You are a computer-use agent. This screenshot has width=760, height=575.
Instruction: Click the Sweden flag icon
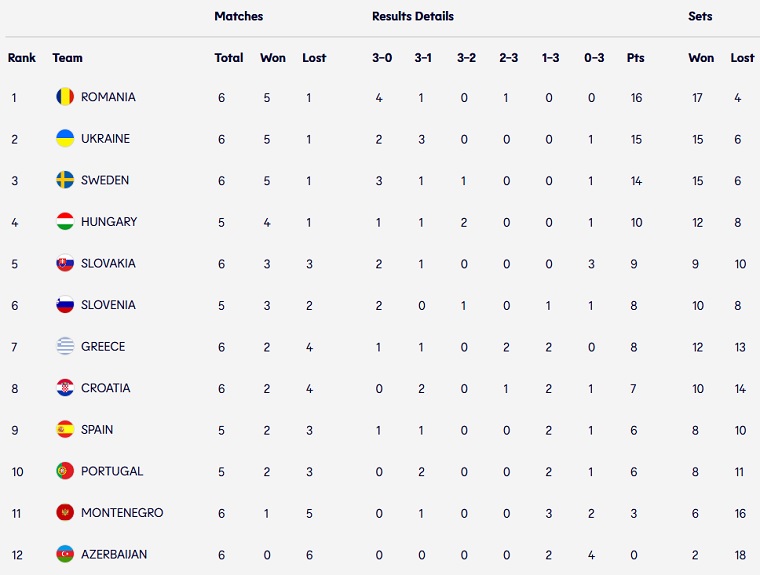point(65,181)
